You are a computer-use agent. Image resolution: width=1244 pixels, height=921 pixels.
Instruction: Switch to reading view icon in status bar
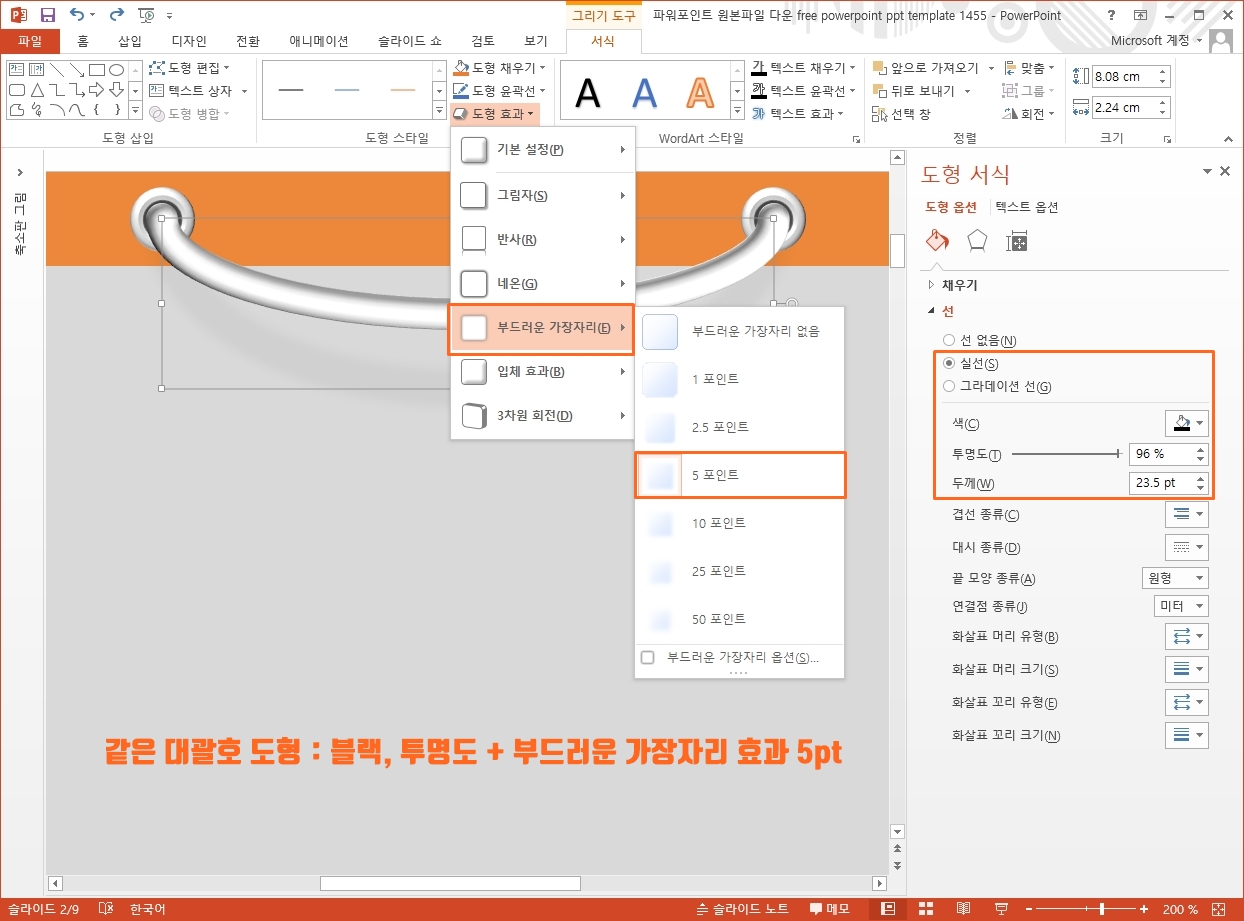pyautogui.click(x=963, y=909)
